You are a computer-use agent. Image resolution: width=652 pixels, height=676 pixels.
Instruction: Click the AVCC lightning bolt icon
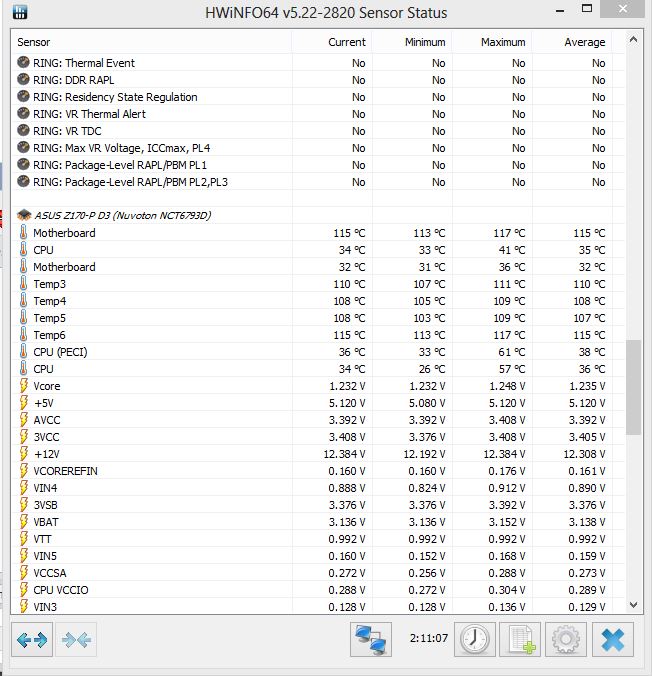pyautogui.click(x=24, y=419)
